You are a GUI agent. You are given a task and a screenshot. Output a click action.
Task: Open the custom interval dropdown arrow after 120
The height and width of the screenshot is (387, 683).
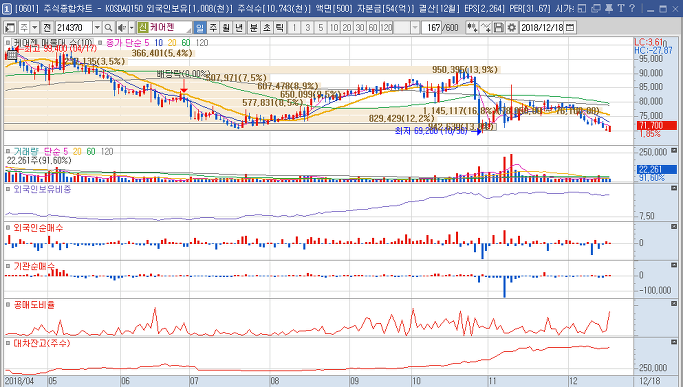point(415,28)
